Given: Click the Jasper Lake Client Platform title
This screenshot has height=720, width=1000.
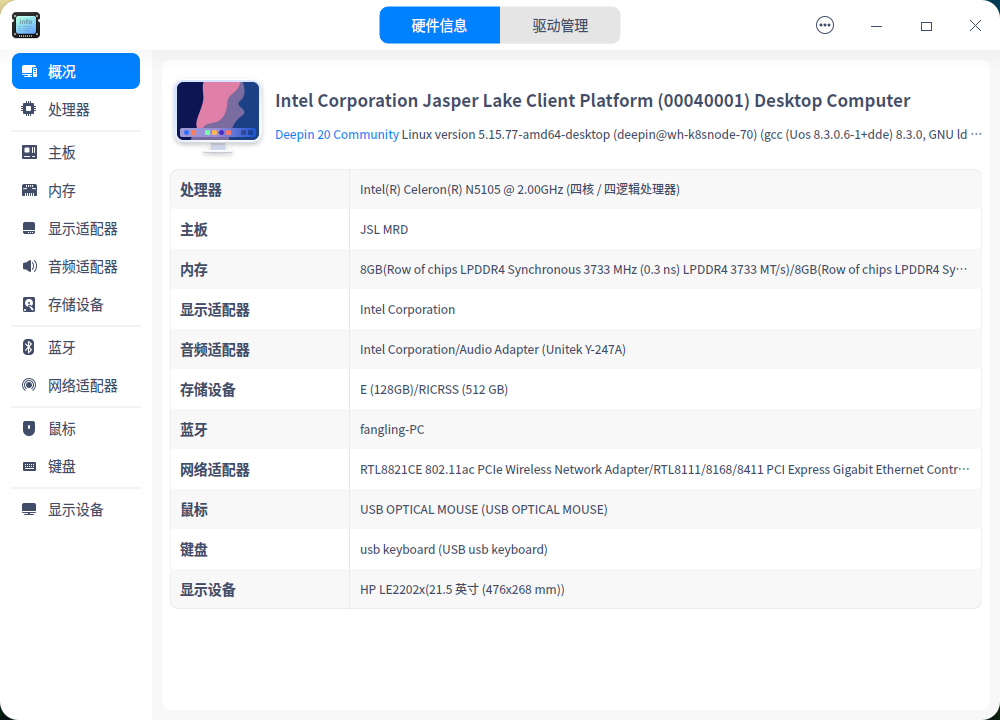Looking at the screenshot, I should [592, 101].
